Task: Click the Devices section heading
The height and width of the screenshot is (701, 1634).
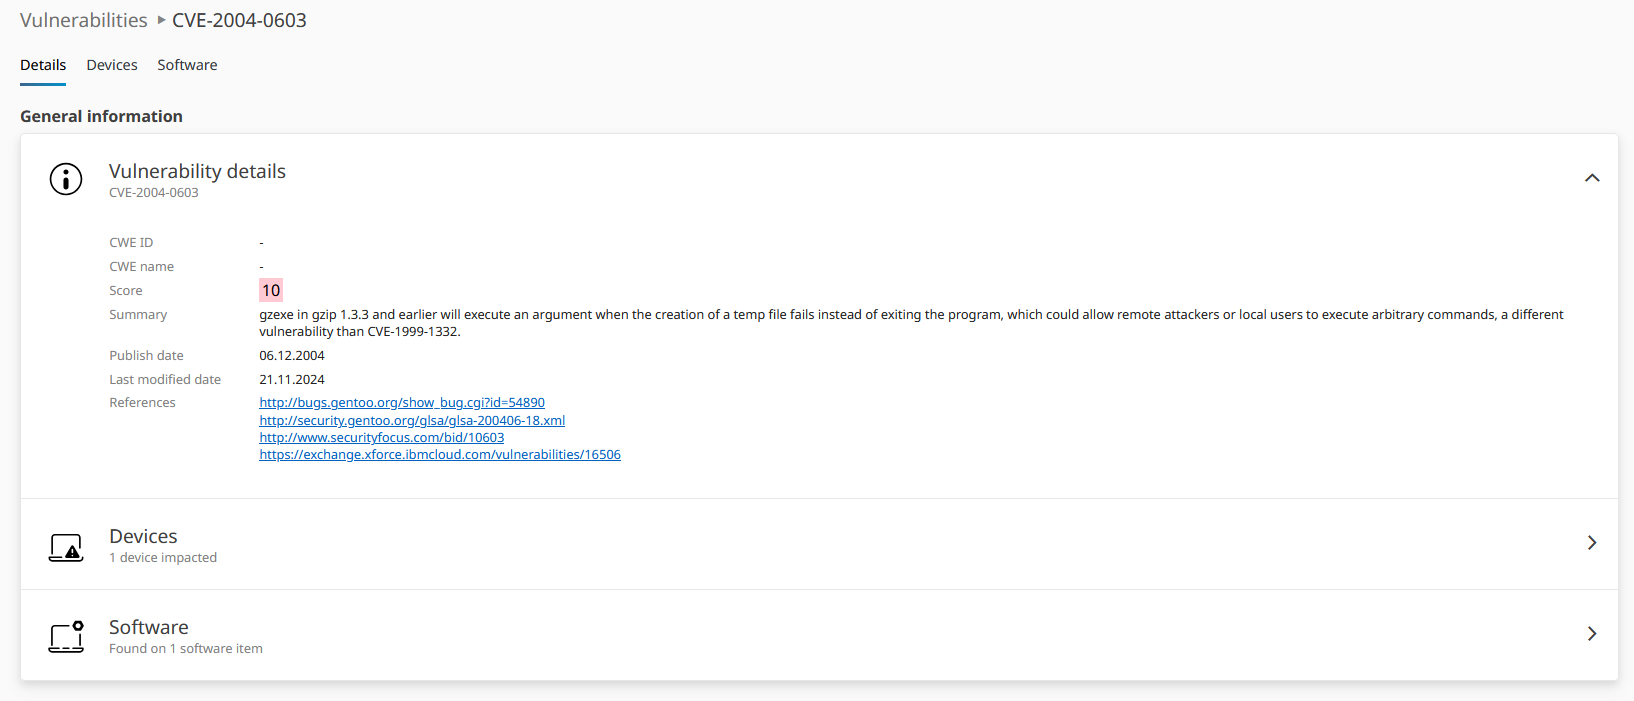Action: (x=143, y=537)
